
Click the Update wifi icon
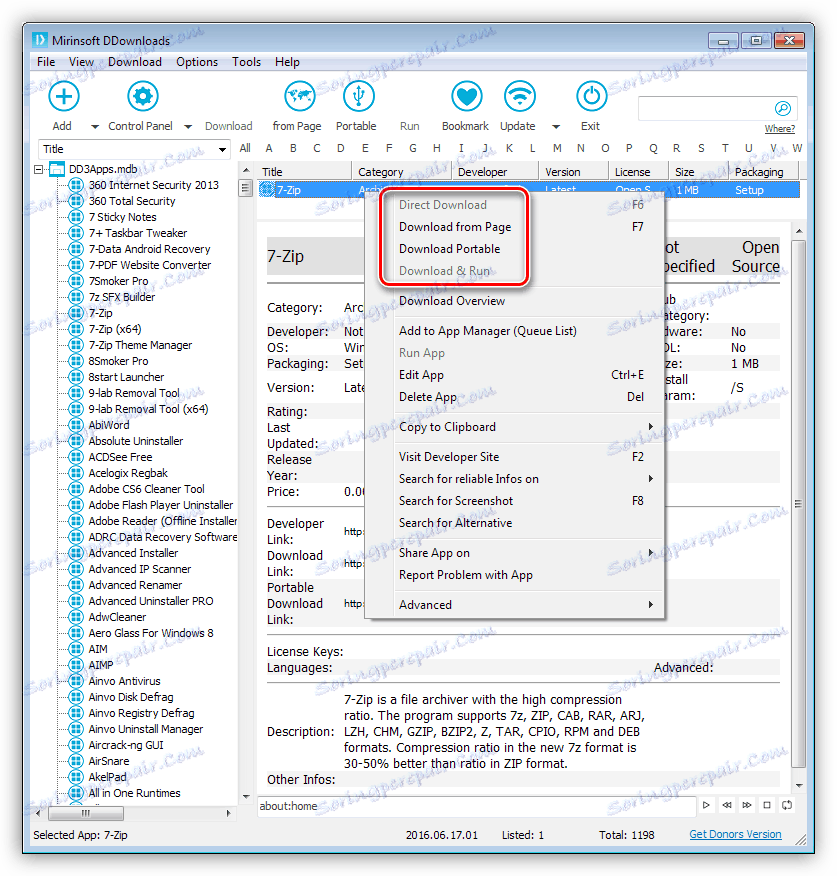519,96
